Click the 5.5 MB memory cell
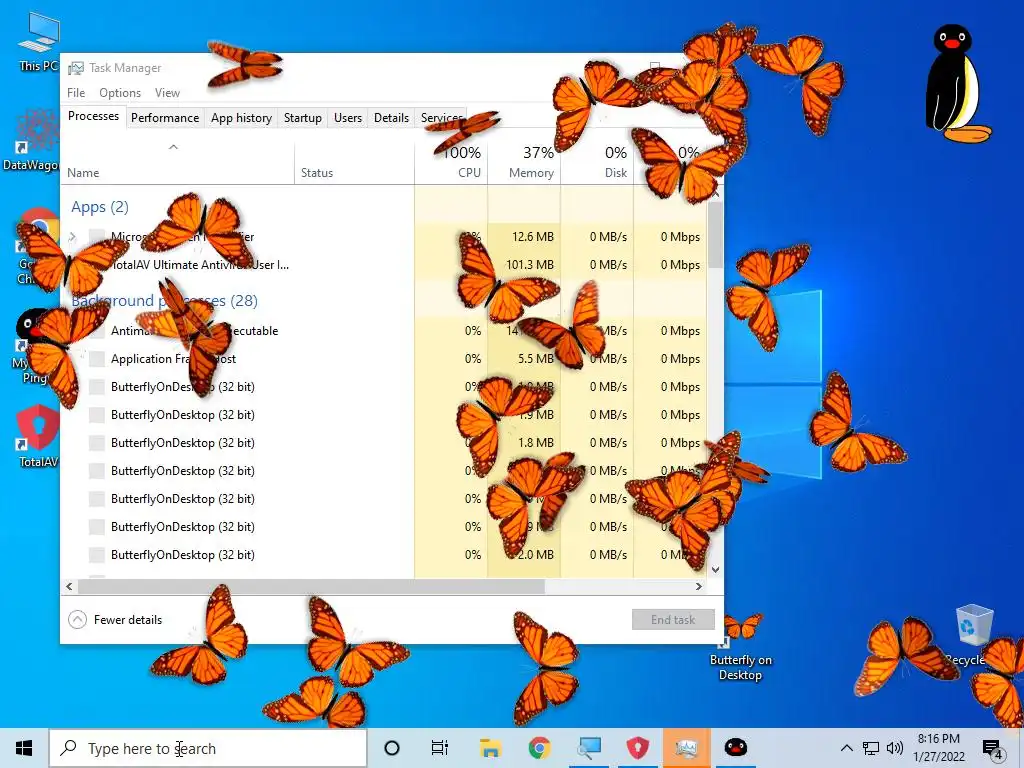1024x768 pixels. tap(524, 359)
